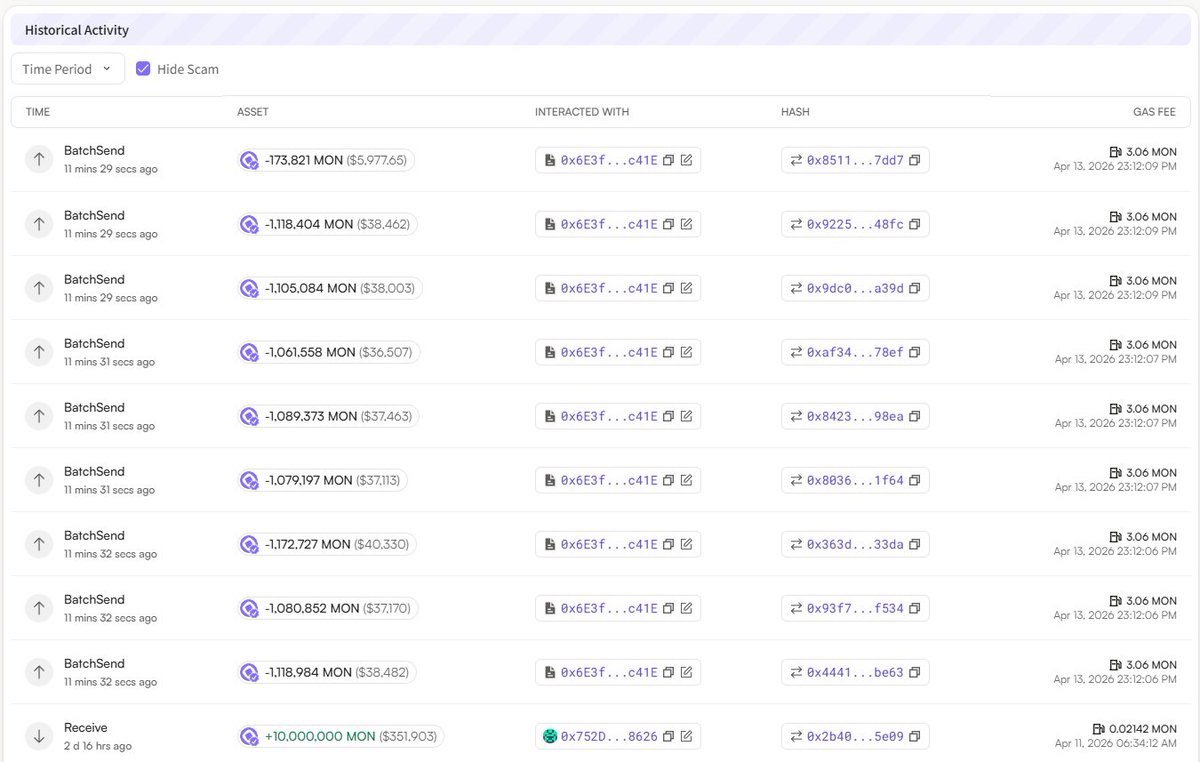1200x762 pixels.
Task: Copy the 0x752D...8626 address
Action: [x=668, y=736]
